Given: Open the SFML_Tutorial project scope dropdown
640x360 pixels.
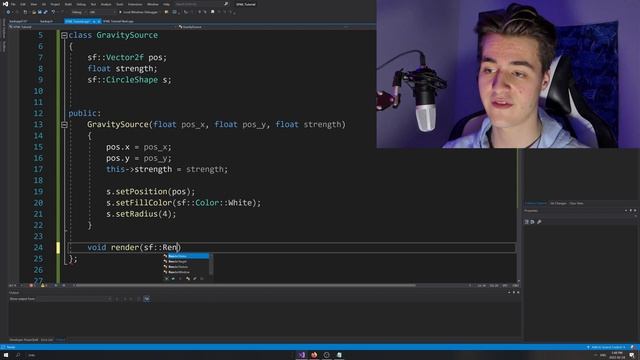Looking at the screenshot, I should coord(92,27).
